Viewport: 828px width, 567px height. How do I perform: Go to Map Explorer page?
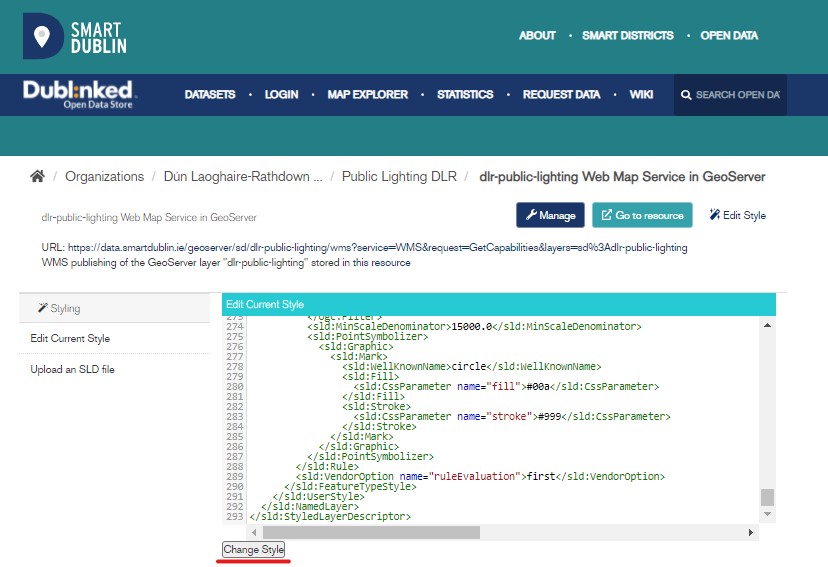click(x=367, y=95)
